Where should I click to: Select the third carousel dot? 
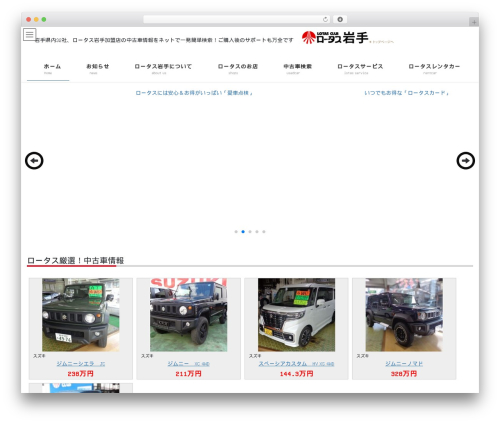click(x=250, y=232)
